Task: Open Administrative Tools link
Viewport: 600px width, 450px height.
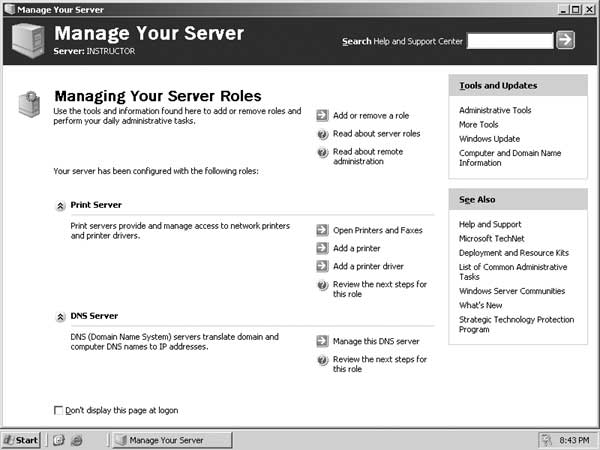Action: click(x=495, y=110)
